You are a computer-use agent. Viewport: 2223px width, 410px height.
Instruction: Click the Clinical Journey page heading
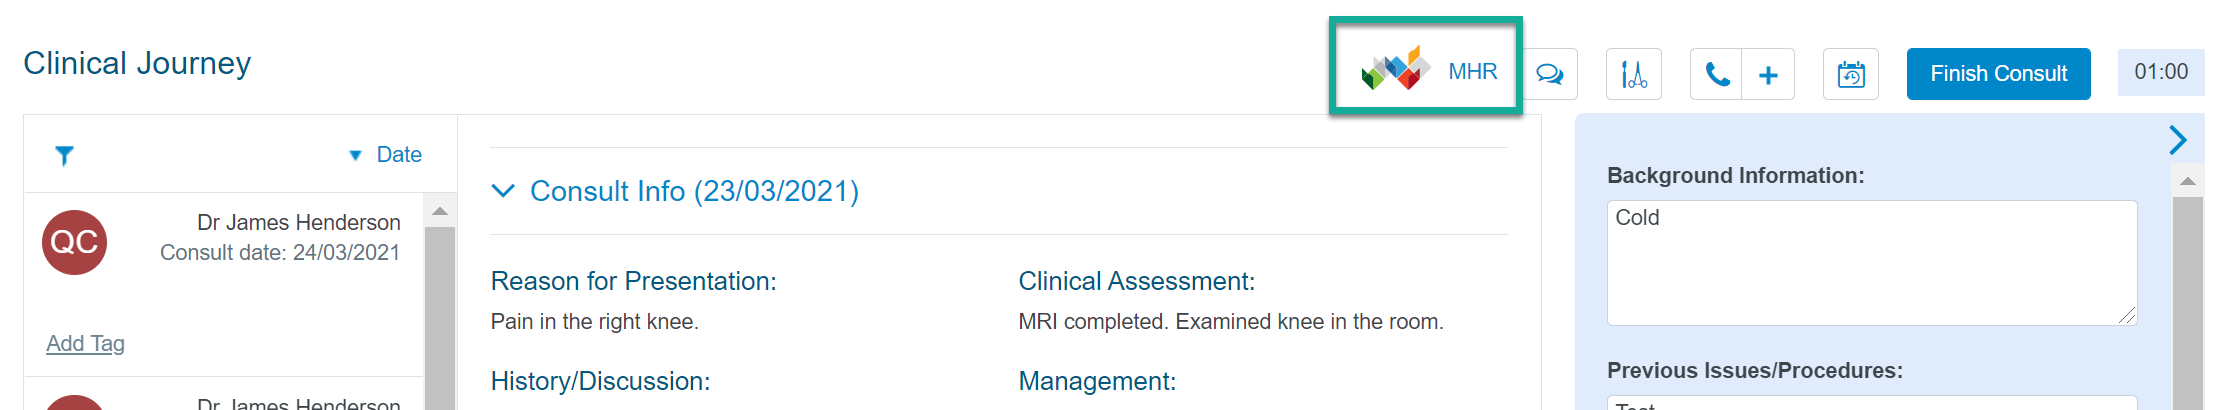pos(137,63)
